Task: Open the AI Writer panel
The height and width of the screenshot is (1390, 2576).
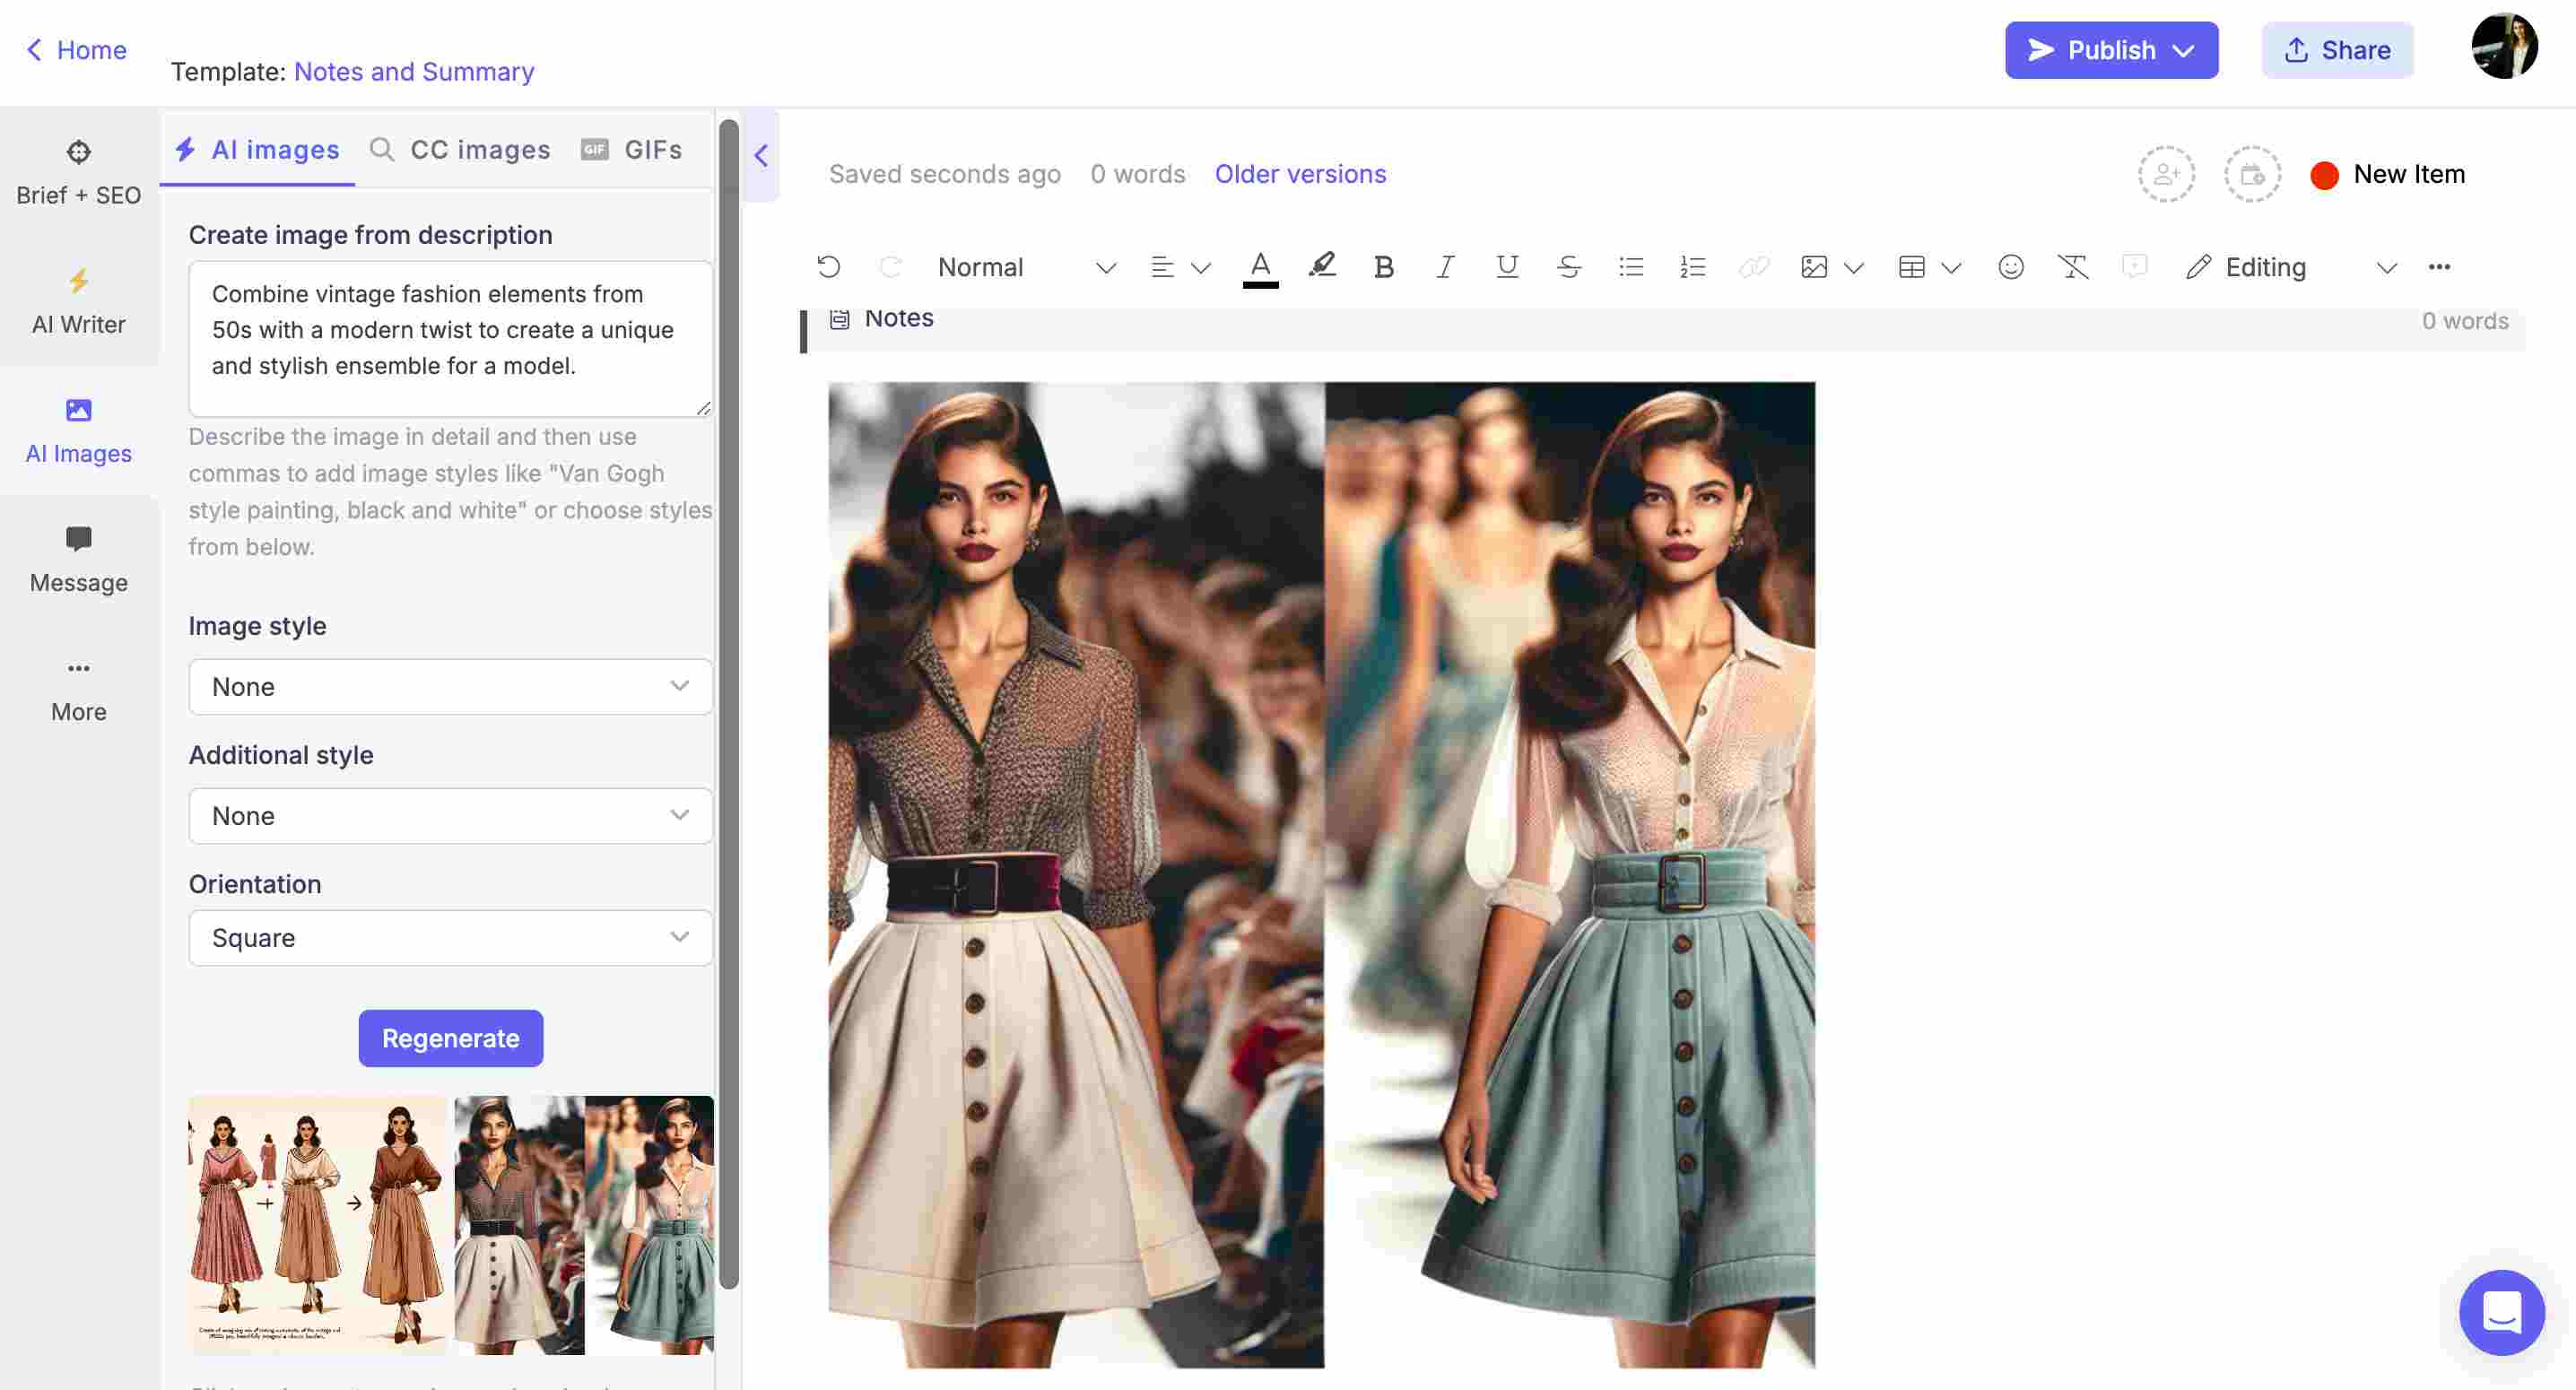Action: (x=78, y=302)
